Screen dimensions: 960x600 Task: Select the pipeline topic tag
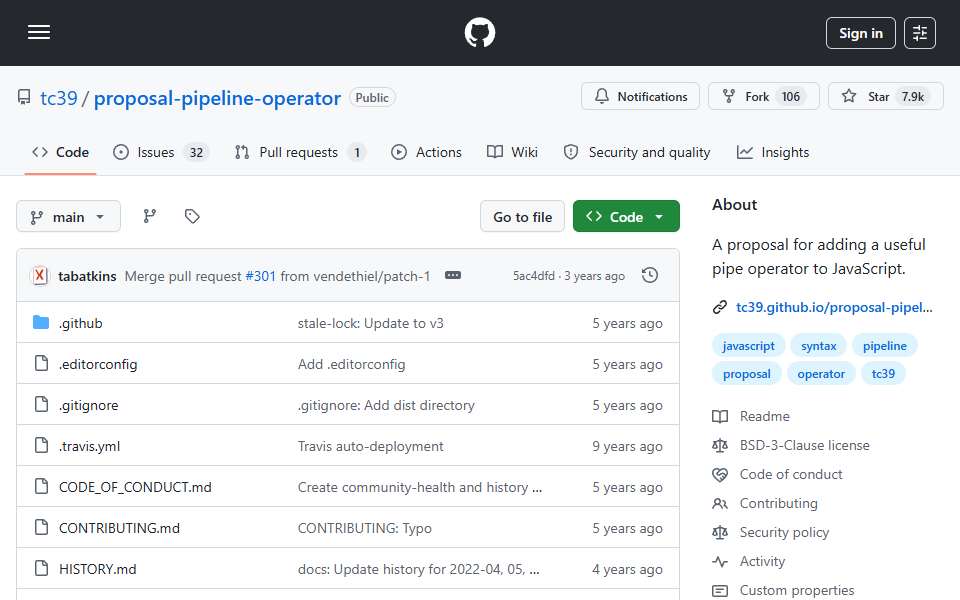pyautogui.click(x=885, y=346)
